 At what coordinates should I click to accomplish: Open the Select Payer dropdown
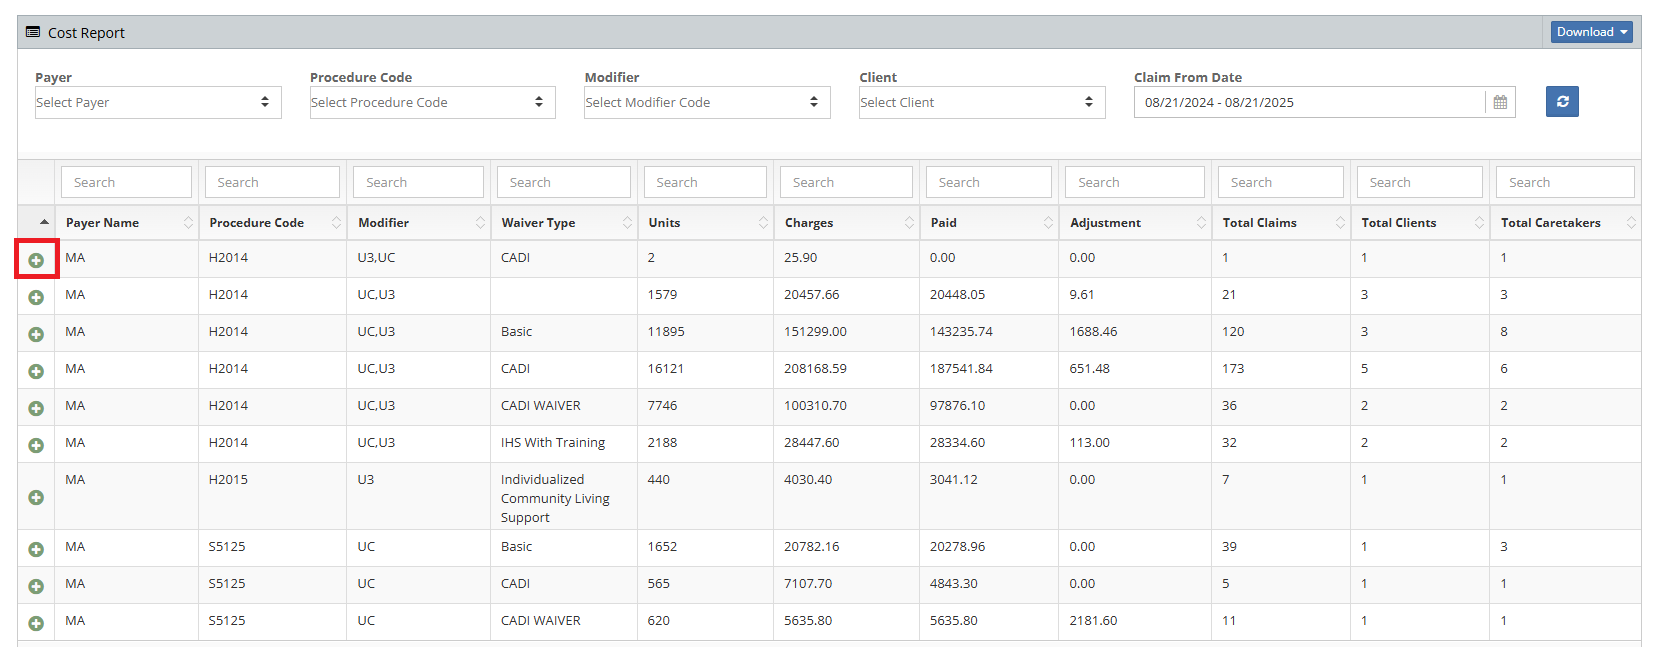click(158, 102)
